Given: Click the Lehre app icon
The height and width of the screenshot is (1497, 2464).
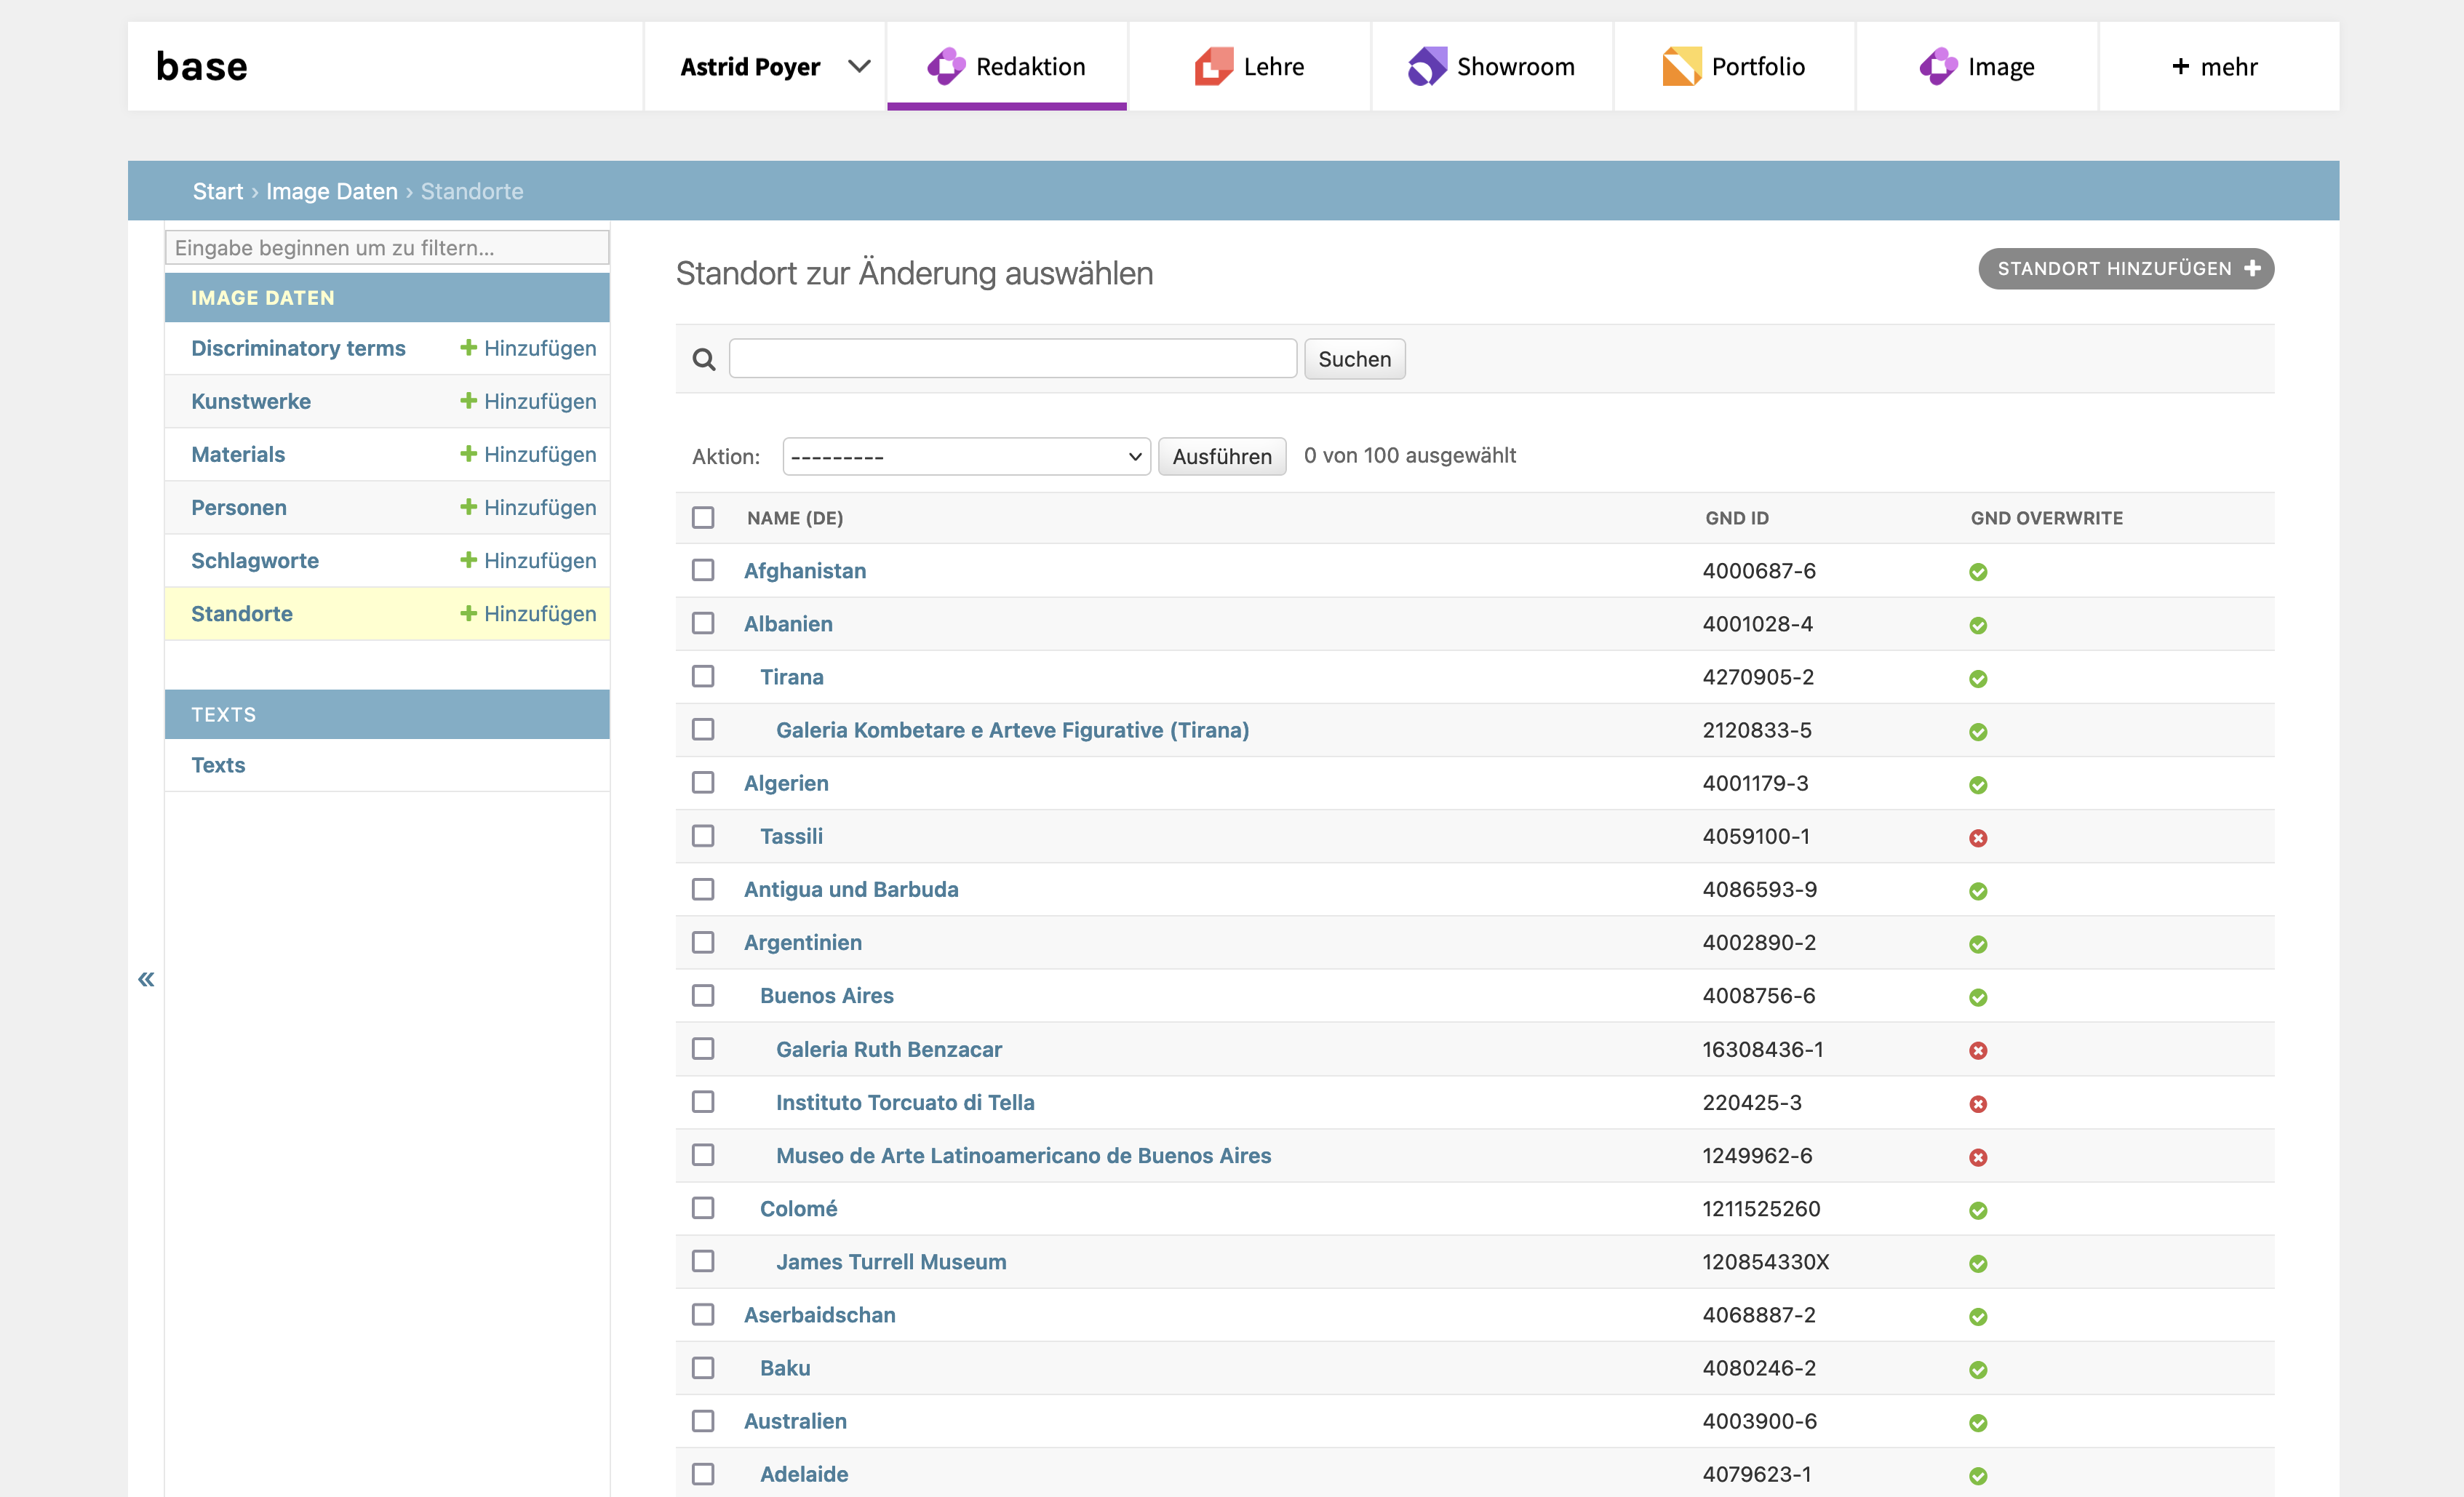Looking at the screenshot, I should [x=1214, y=67].
